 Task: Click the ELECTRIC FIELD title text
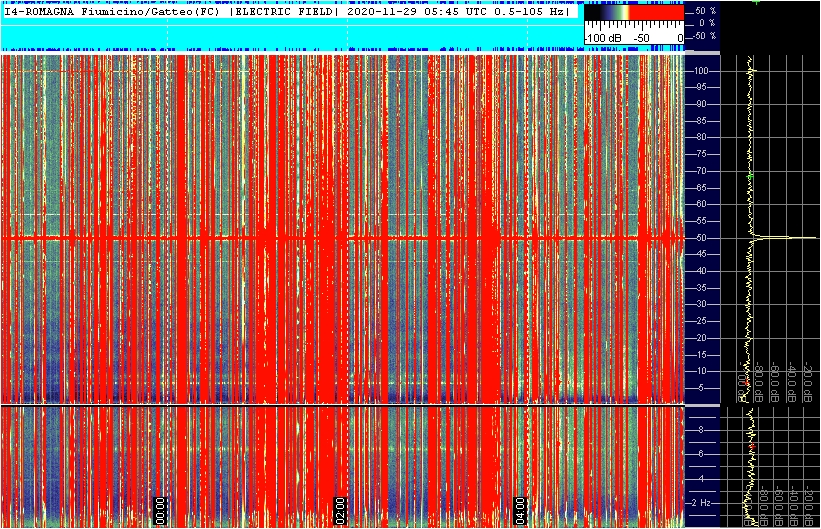[x=283, y=12]
